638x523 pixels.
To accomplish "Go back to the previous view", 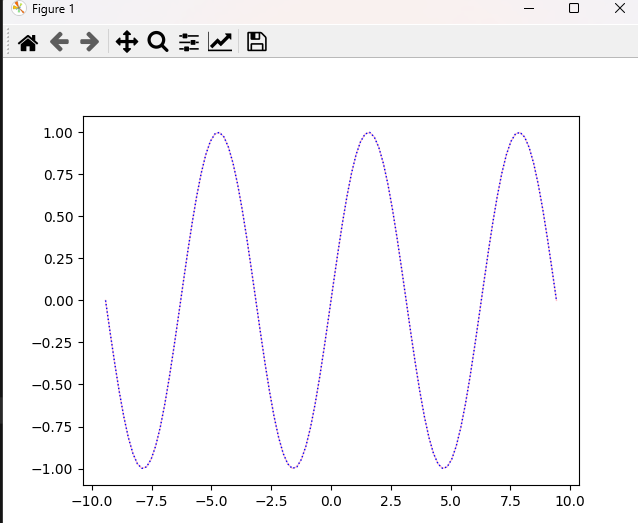I will 59,42.
